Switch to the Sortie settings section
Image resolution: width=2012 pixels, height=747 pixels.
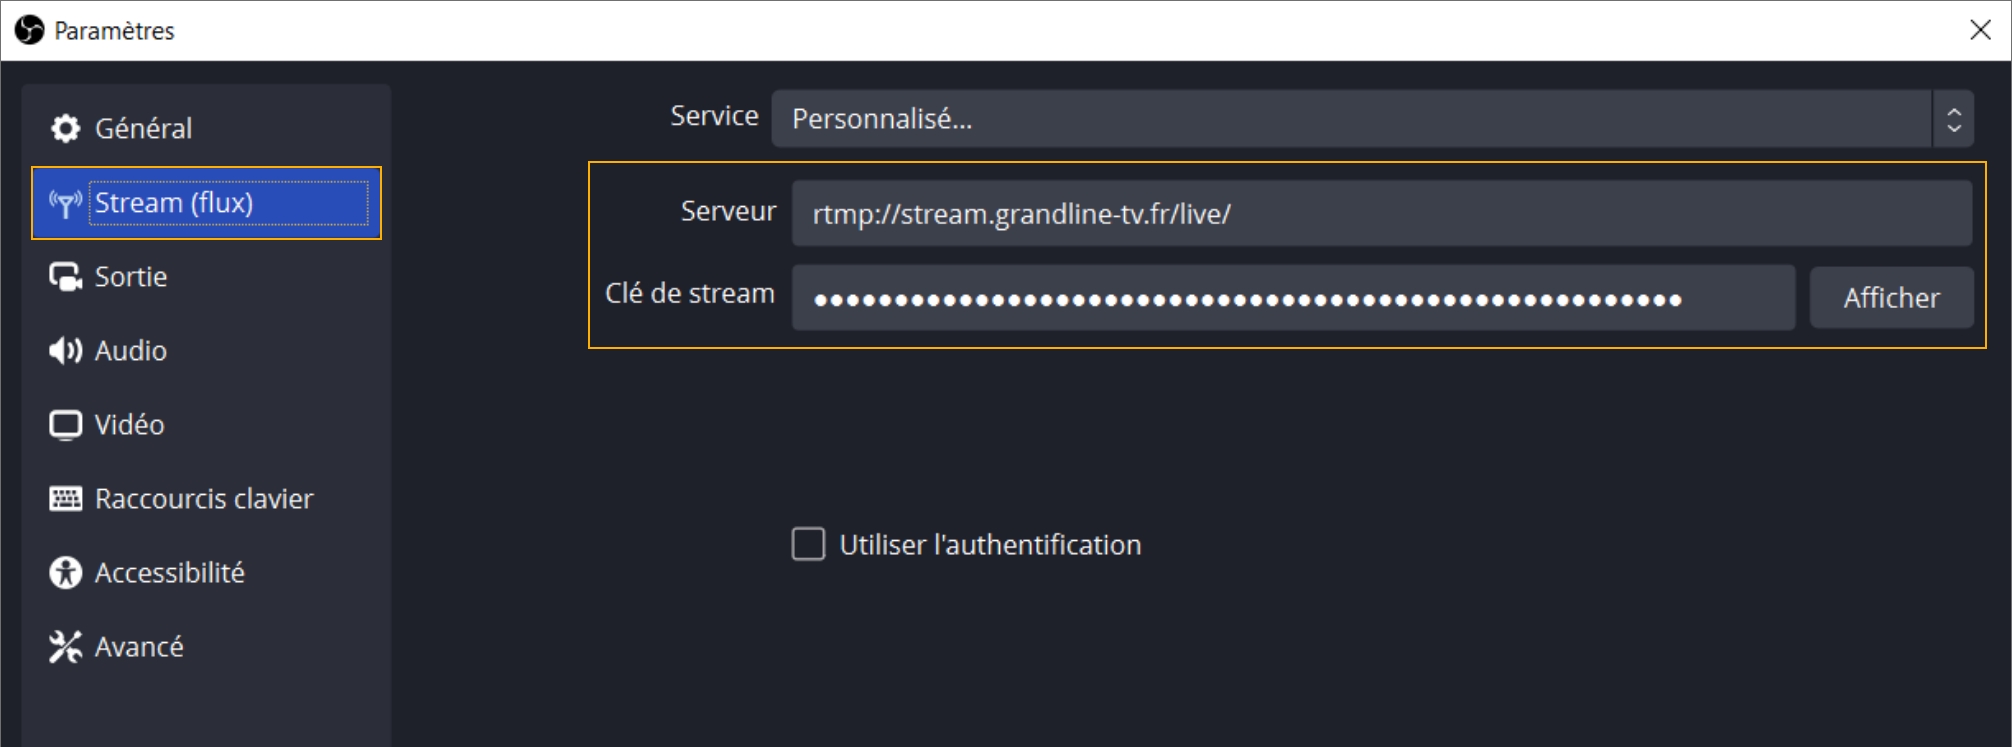tap(131, 277)
